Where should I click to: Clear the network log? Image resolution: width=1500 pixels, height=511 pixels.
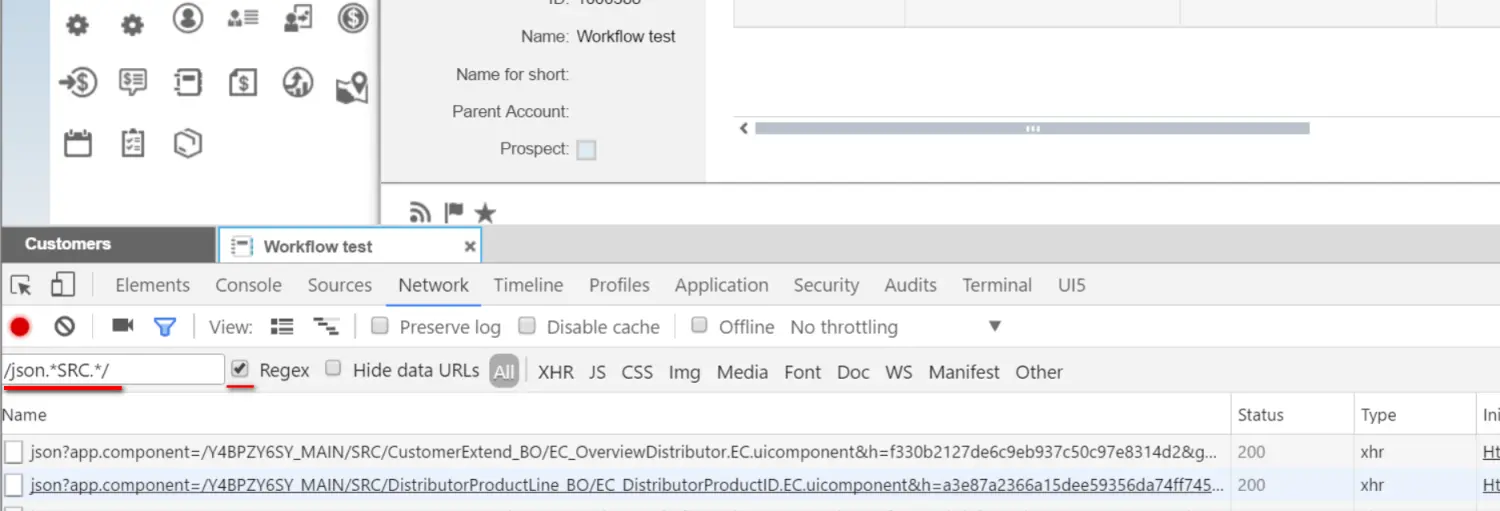pos(65,326)
